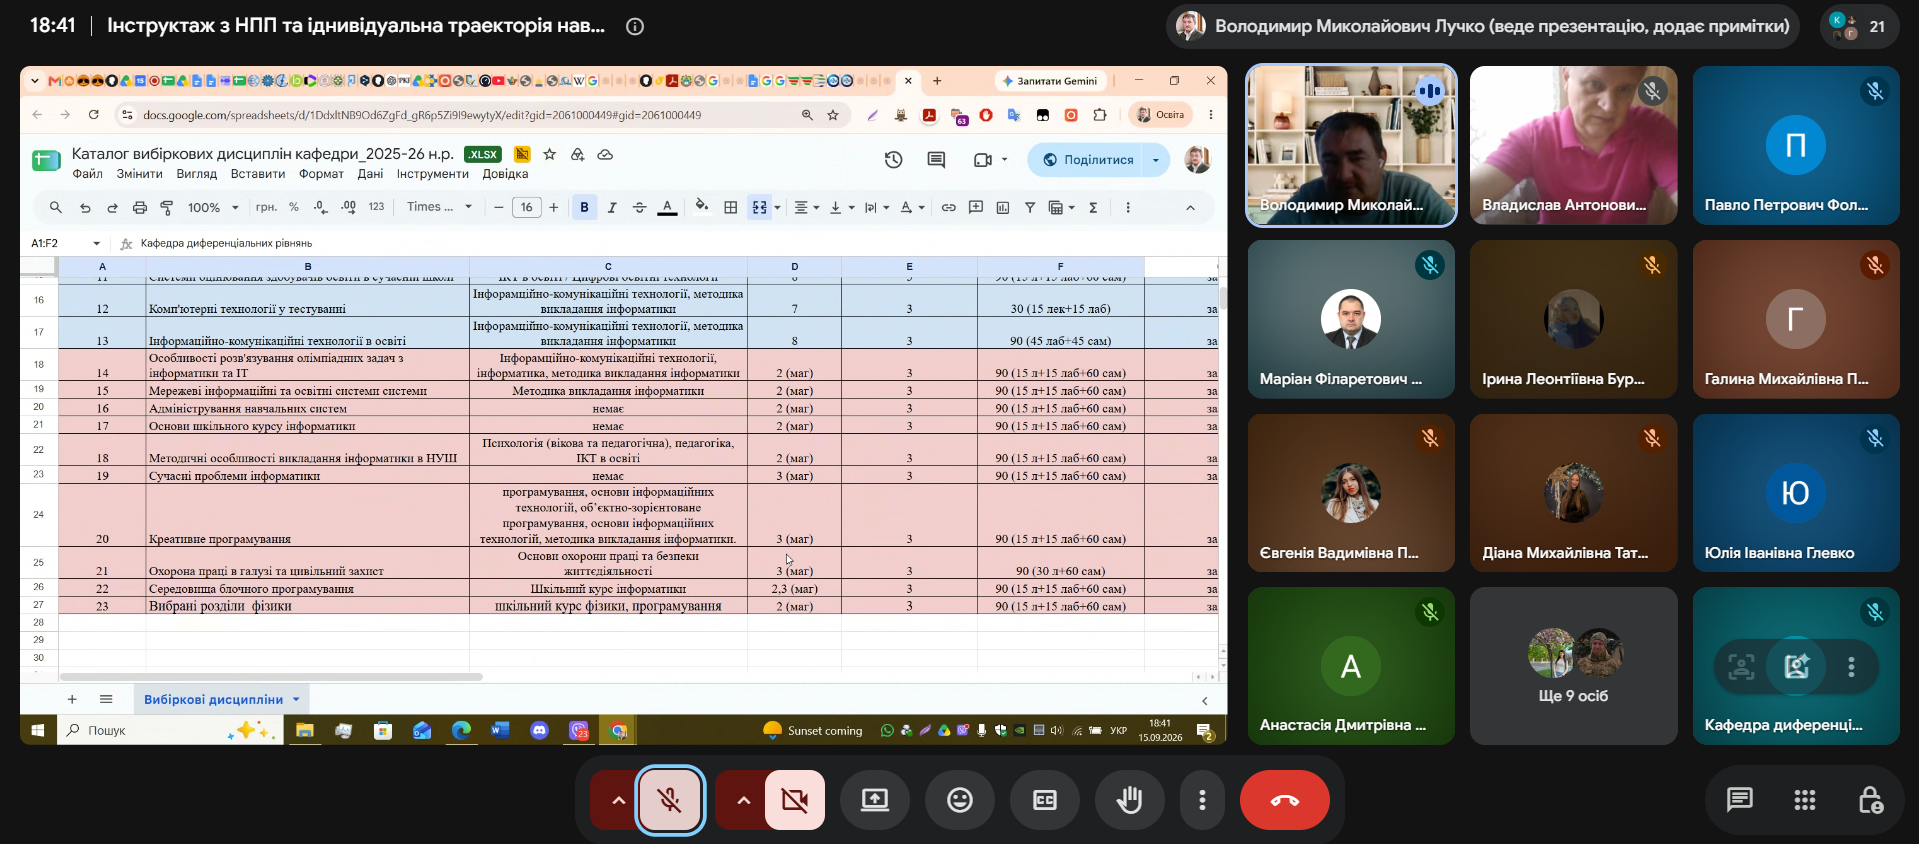
Task: Open more options in Meet's call bar
Action: [1202, 800]
